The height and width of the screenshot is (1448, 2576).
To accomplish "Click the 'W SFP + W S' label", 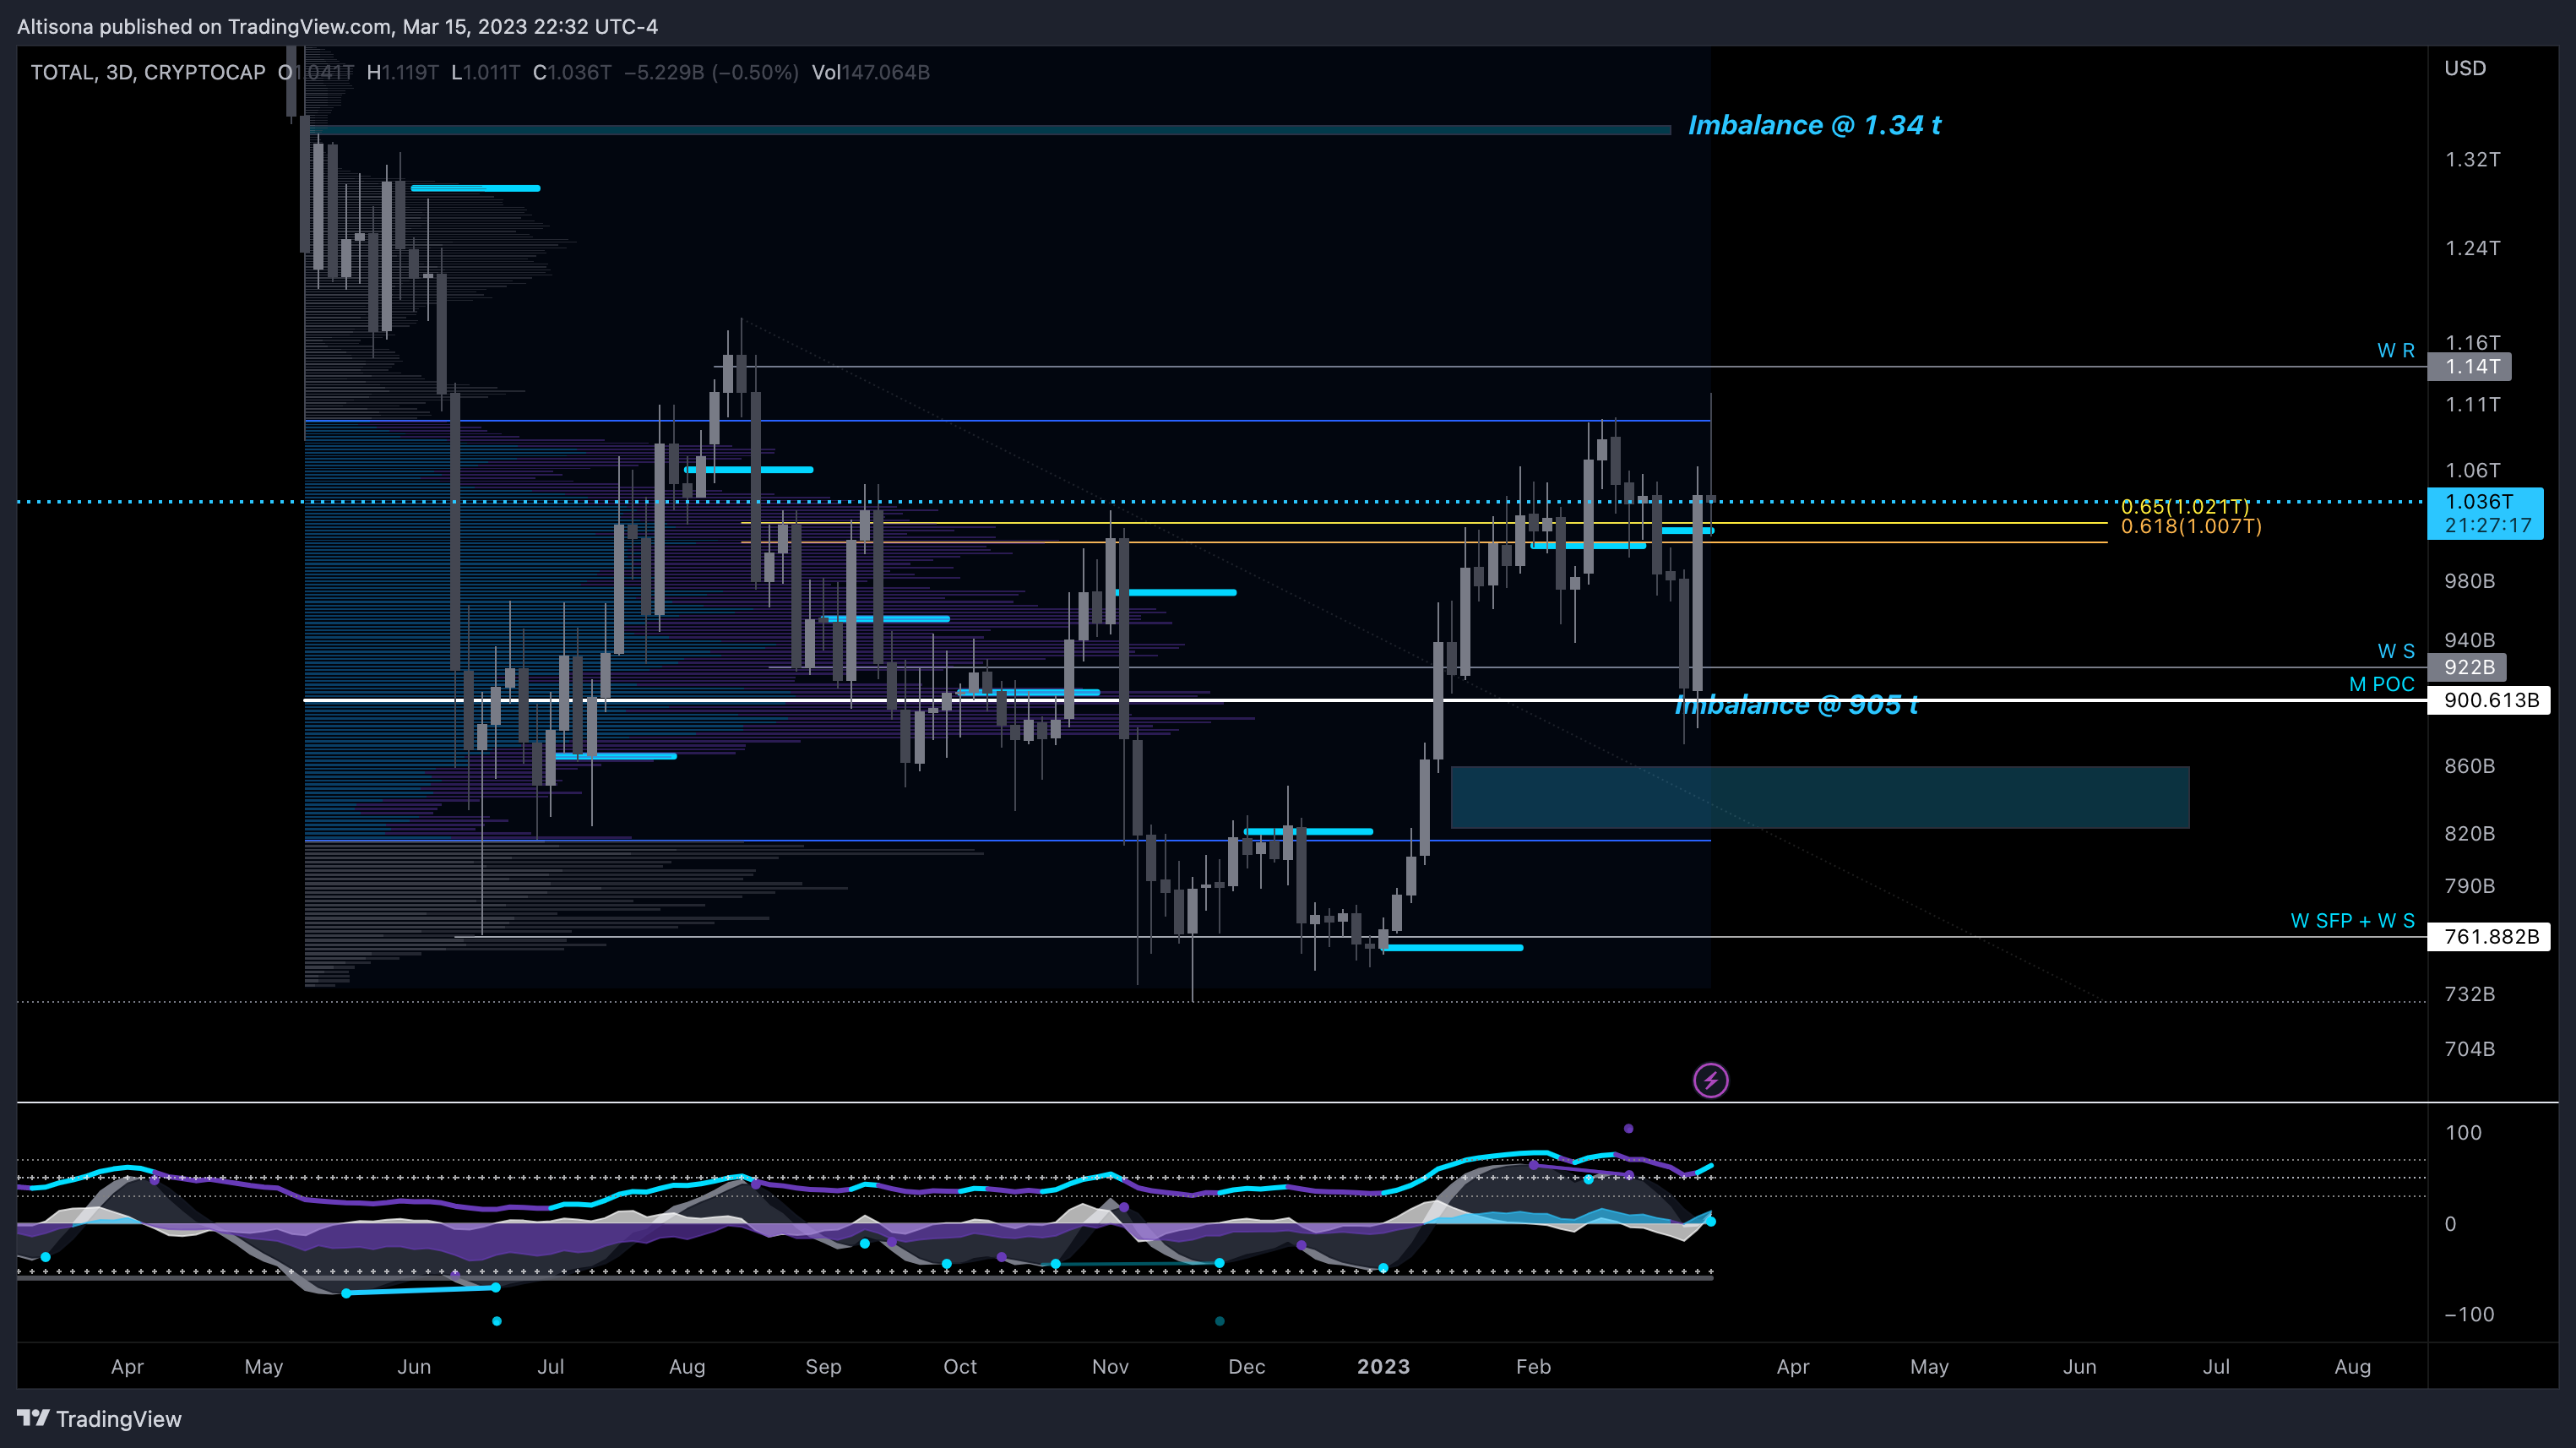I will coord(2353,921).
